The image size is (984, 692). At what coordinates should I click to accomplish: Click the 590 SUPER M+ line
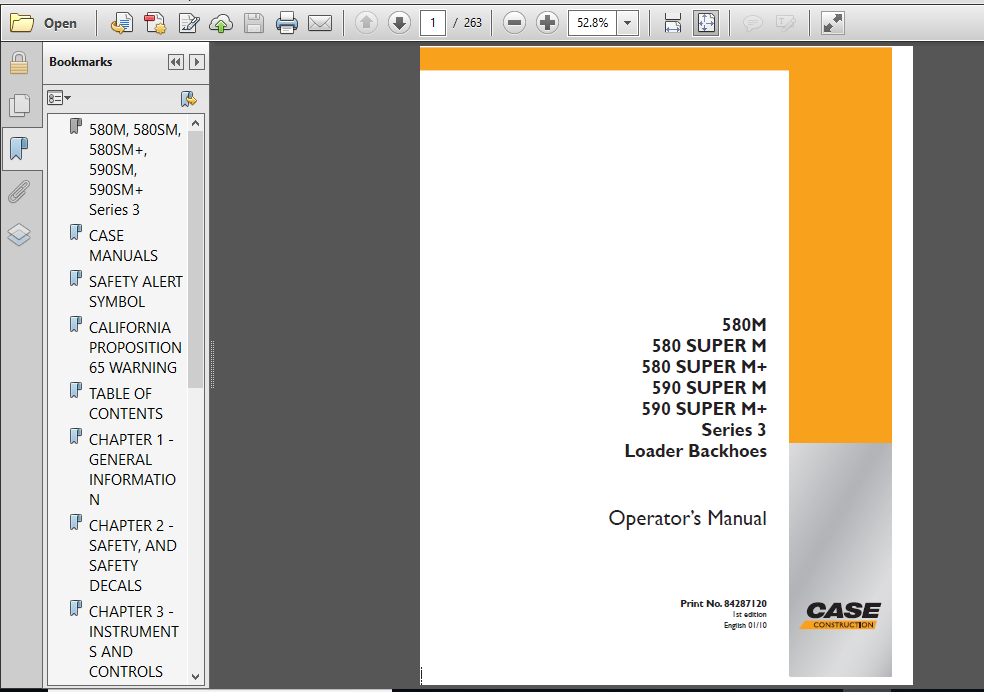(703, 408)
